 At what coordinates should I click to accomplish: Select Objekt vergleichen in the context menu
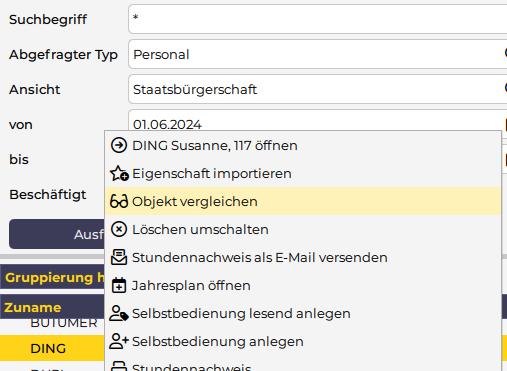click(303, 201)
